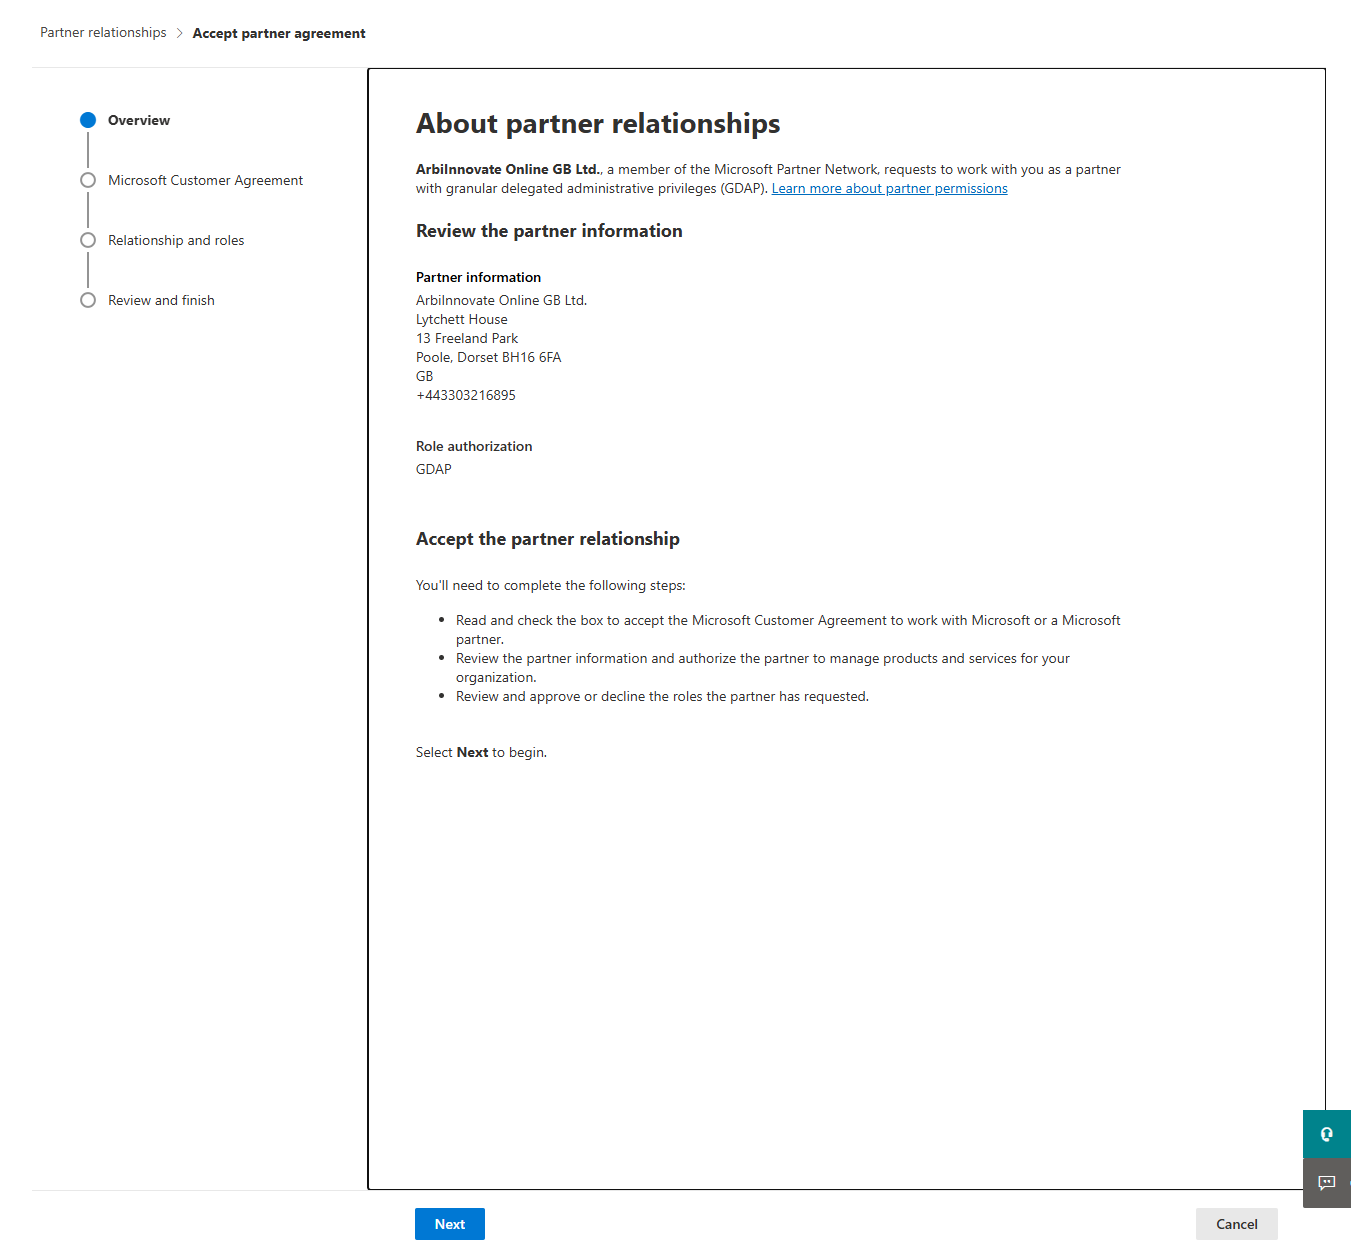Screen dimensions: 1367x1256
Task: Click Accept partner agreement breadcrumb text
Action: point(279,33)
